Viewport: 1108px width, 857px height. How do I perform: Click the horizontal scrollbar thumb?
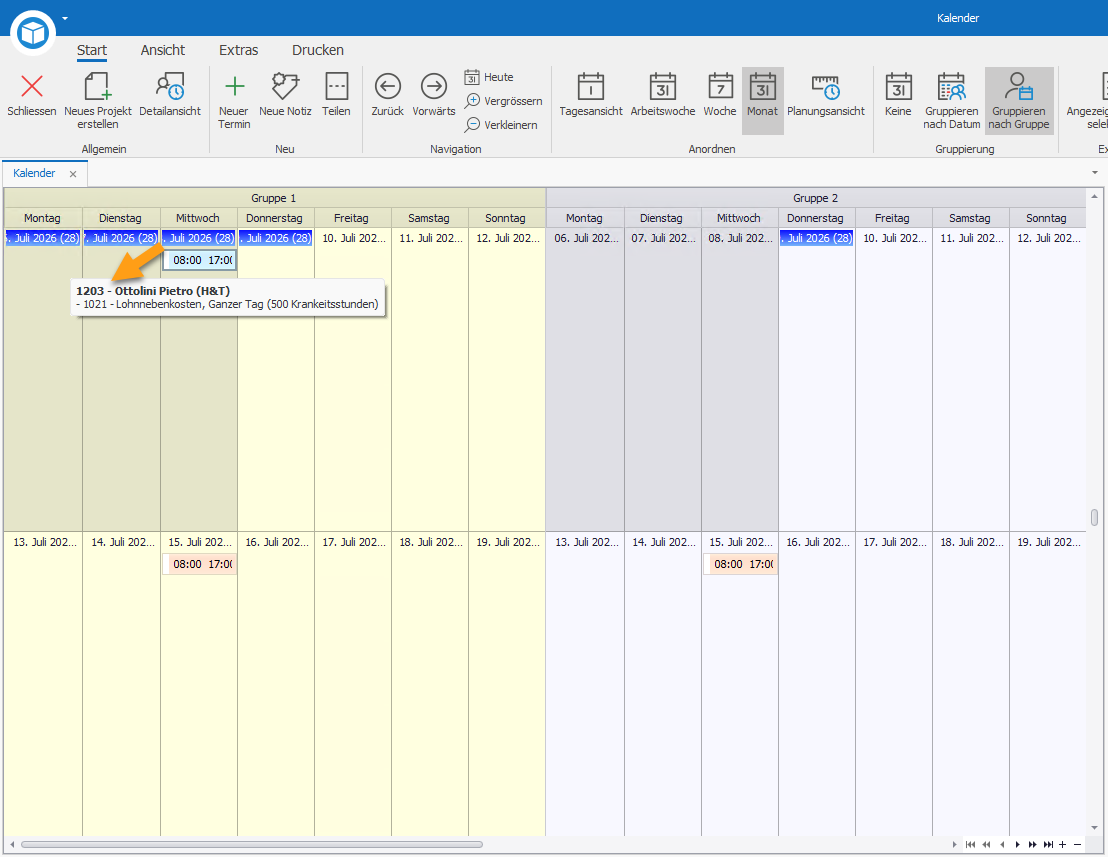point(252,844)
